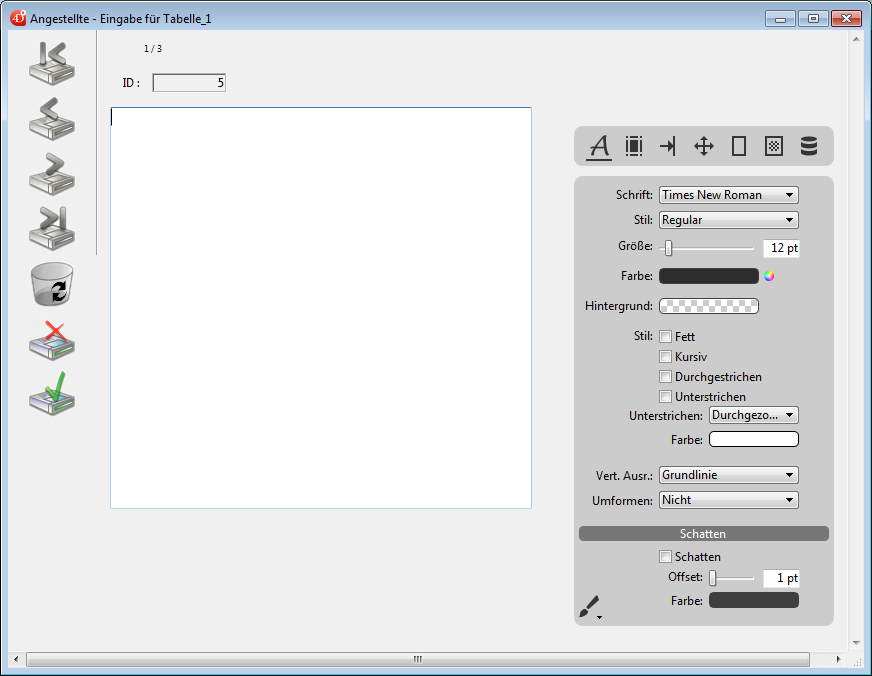Screen dimensions: 872x676
Task: Toggle the Kursiv checkbox
Action: [666, 357]
